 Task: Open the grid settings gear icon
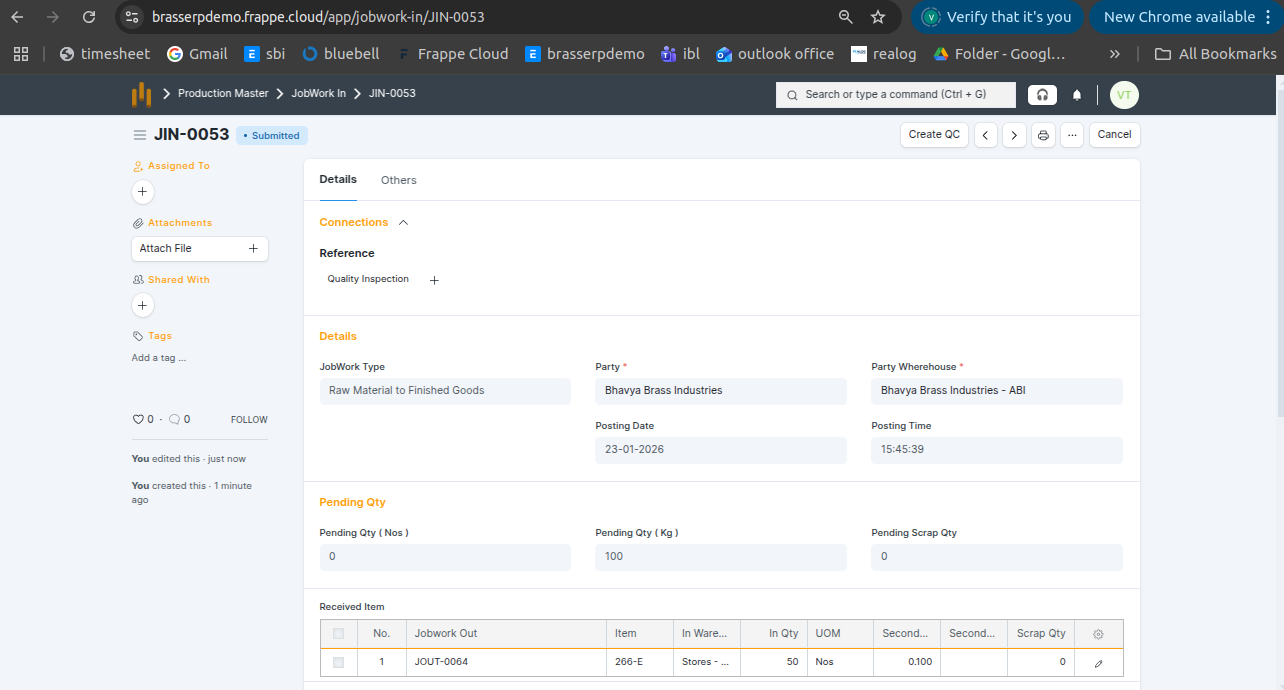(1098, 634)
